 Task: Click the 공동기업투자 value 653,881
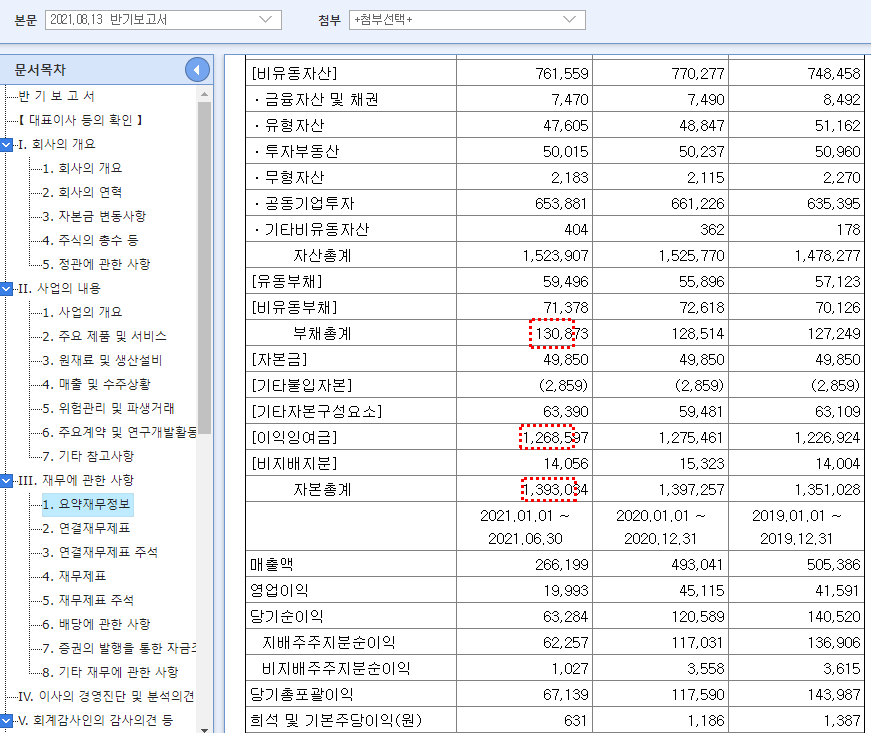[x=561, y=204]
